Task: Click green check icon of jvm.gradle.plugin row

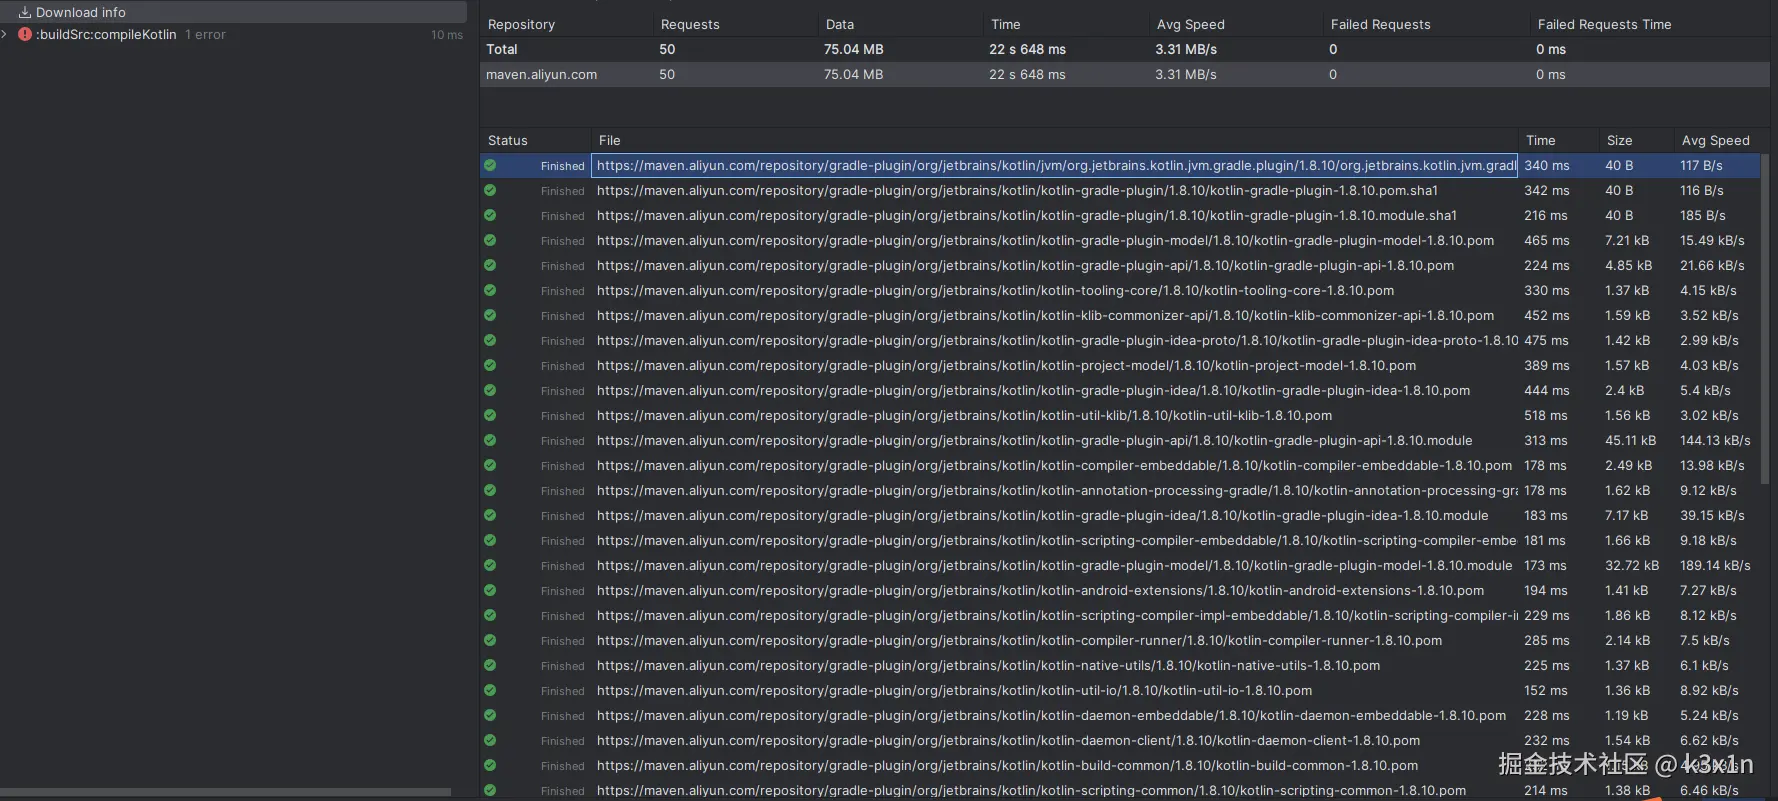Action: pos(490,165)
